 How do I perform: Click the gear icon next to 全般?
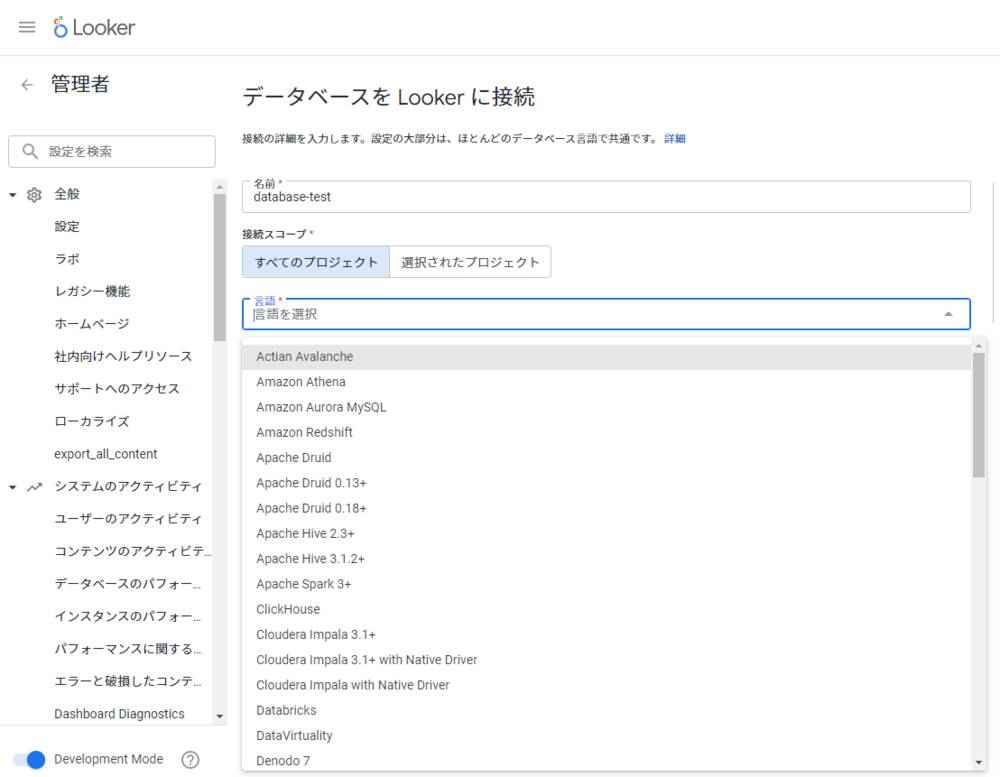pos(34,194)
